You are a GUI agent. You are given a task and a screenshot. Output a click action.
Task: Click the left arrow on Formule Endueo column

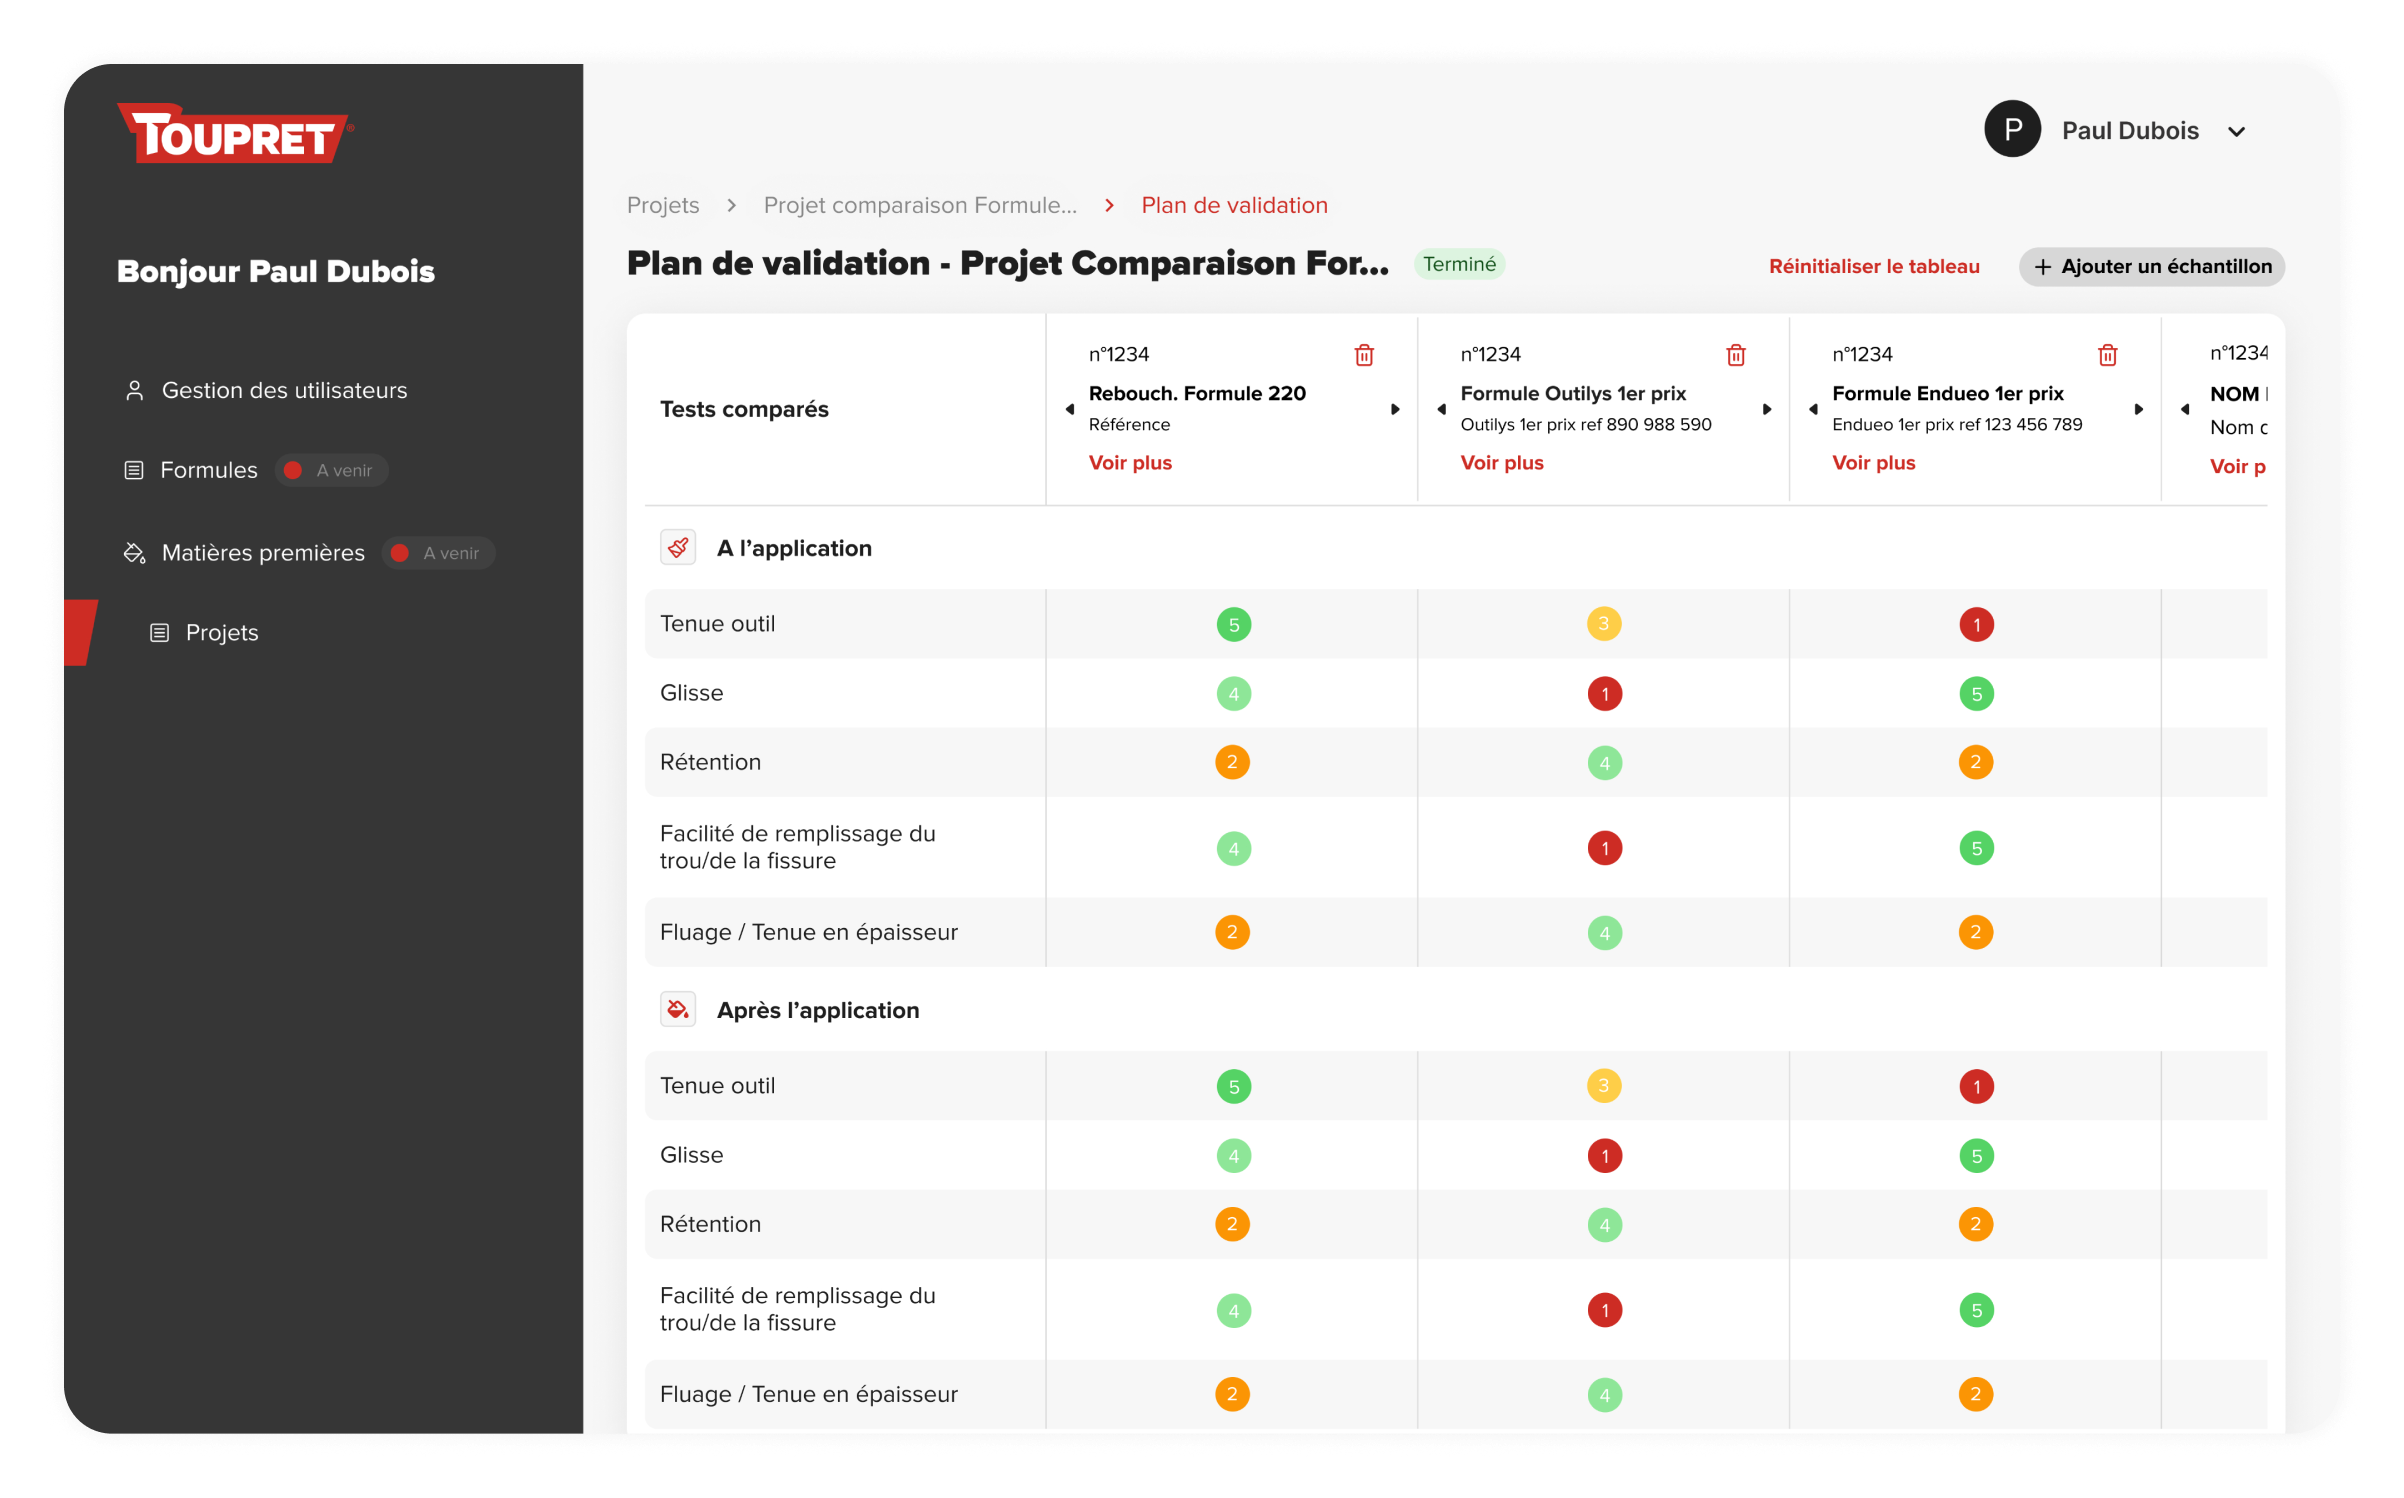click(x=1813, y=408)
